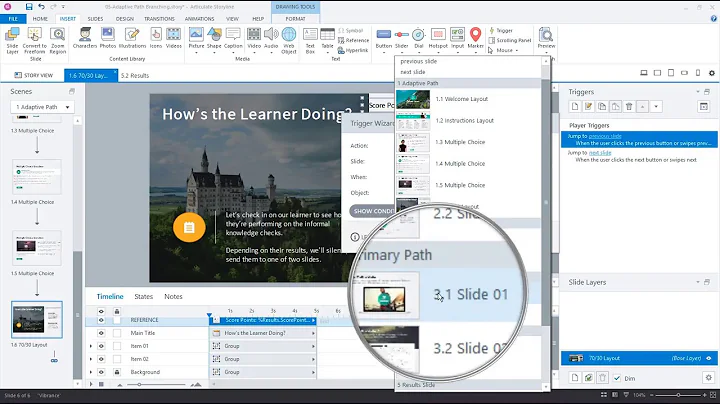
Task: Toggle visibility of Background row
Action: tap(101, 372)
